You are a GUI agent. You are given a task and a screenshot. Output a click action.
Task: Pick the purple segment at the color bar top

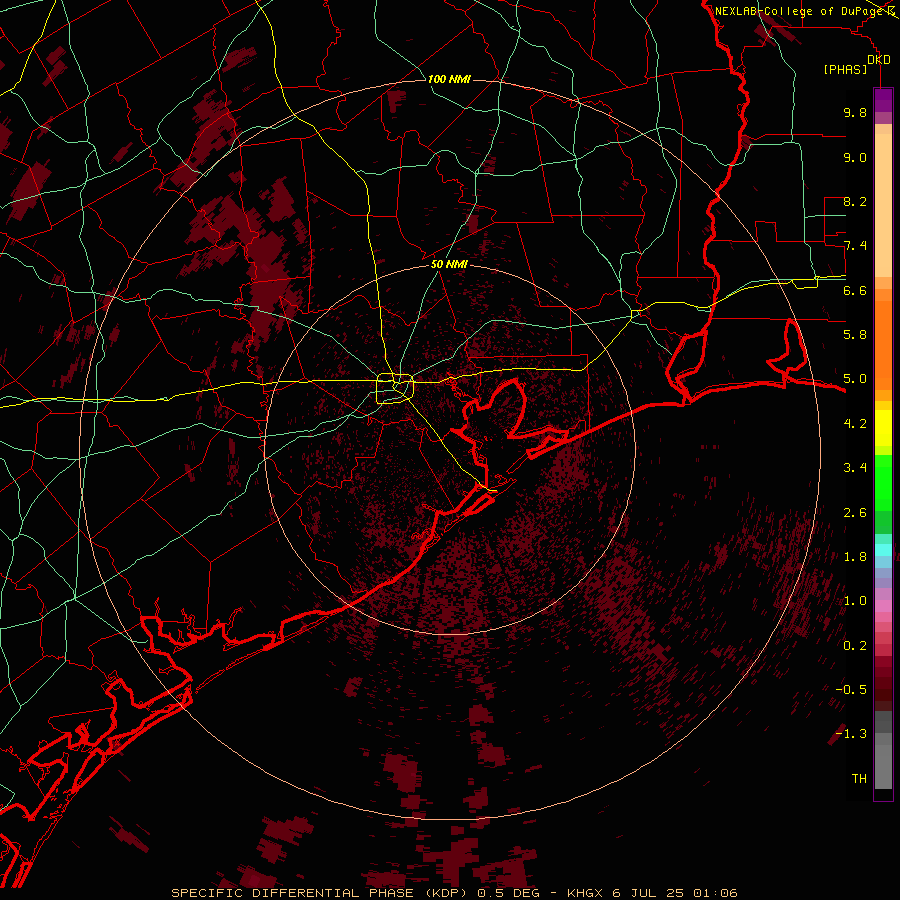click(x=883, y=100)
